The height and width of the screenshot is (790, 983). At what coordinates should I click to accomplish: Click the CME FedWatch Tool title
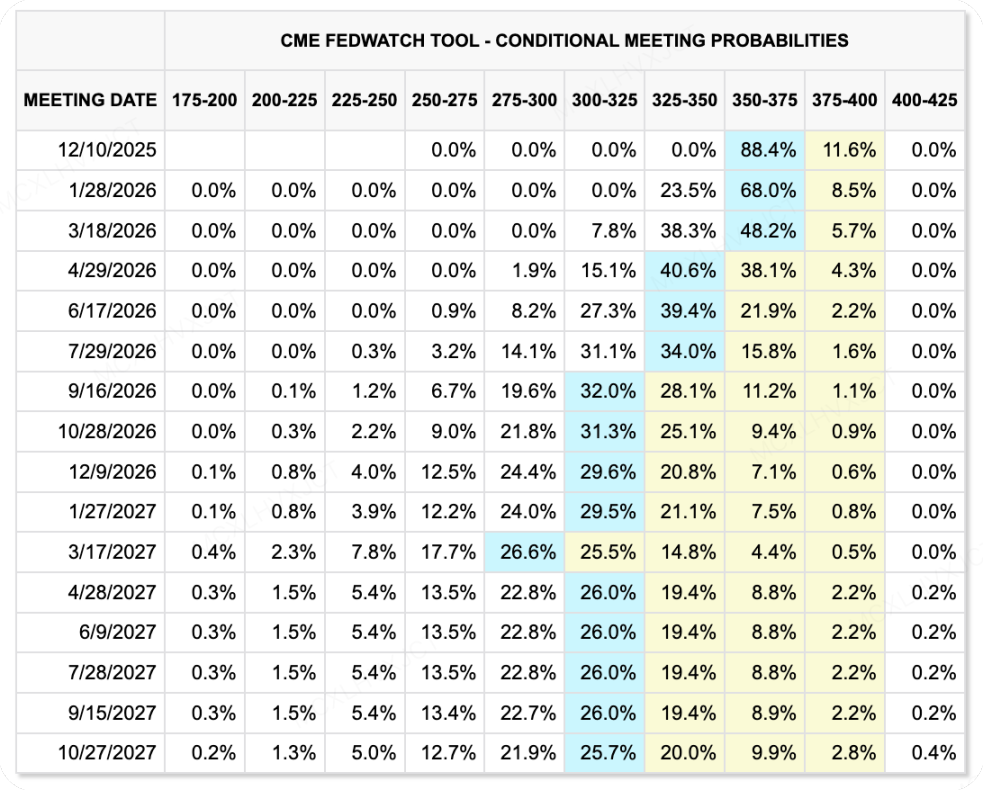point(564,41)
